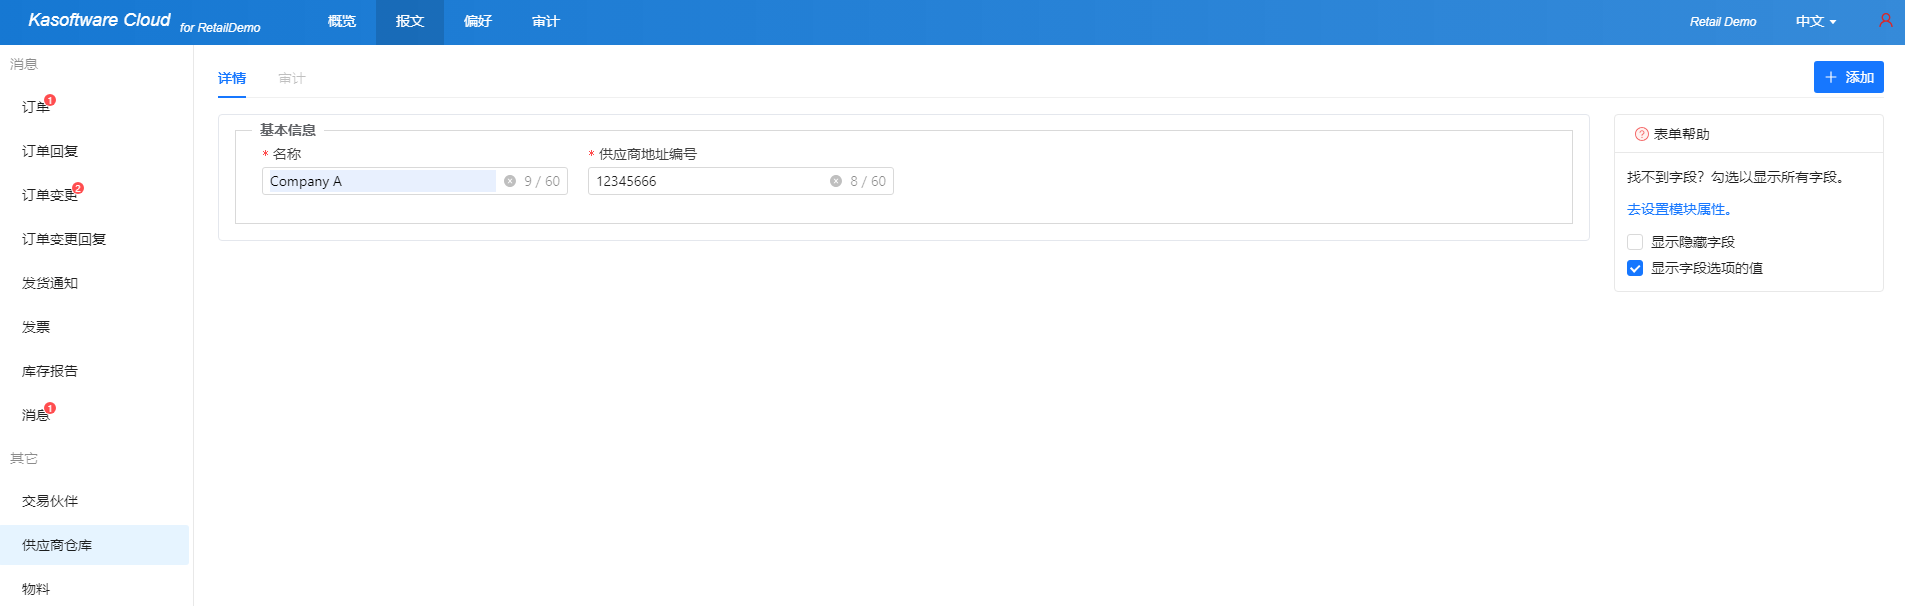The height and width of the screenshot is (606, 1905).
Task: Open the 概览 menu in top navigation
Action: coord(342,21)
